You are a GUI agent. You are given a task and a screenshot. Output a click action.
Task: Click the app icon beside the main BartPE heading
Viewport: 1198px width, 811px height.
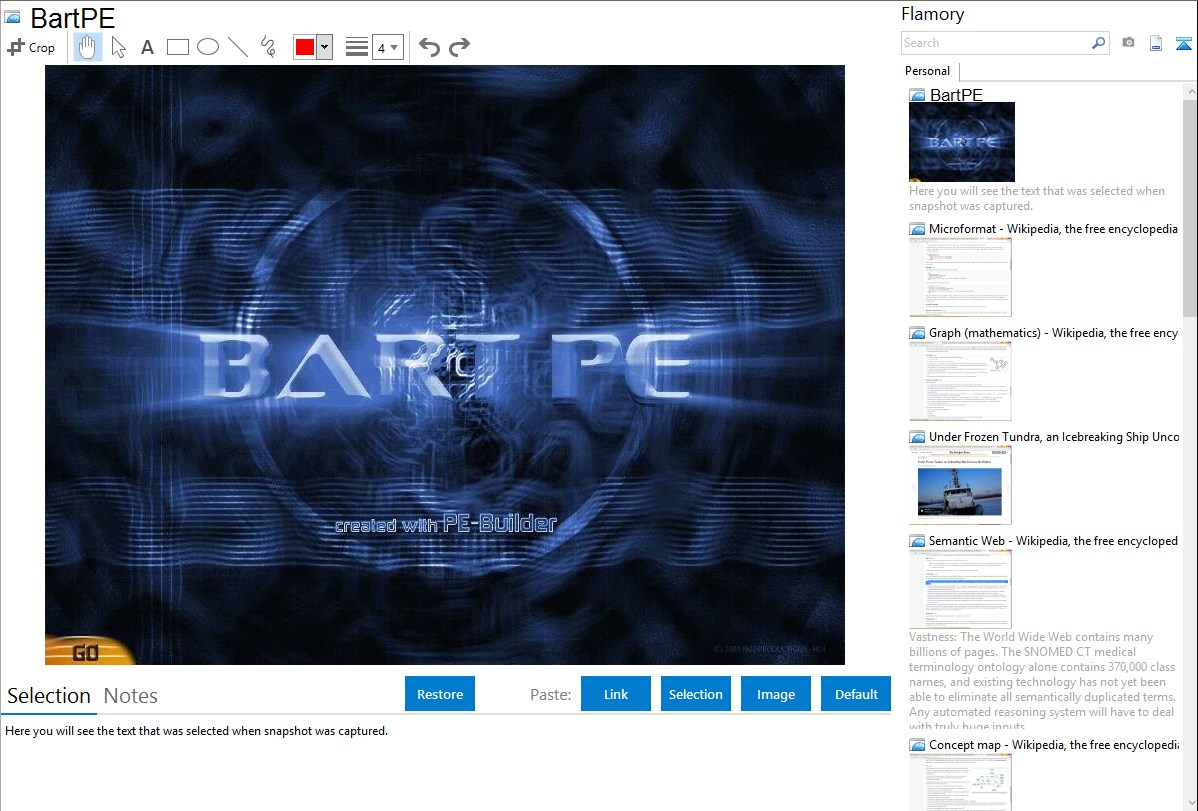(x=12, y=17)
